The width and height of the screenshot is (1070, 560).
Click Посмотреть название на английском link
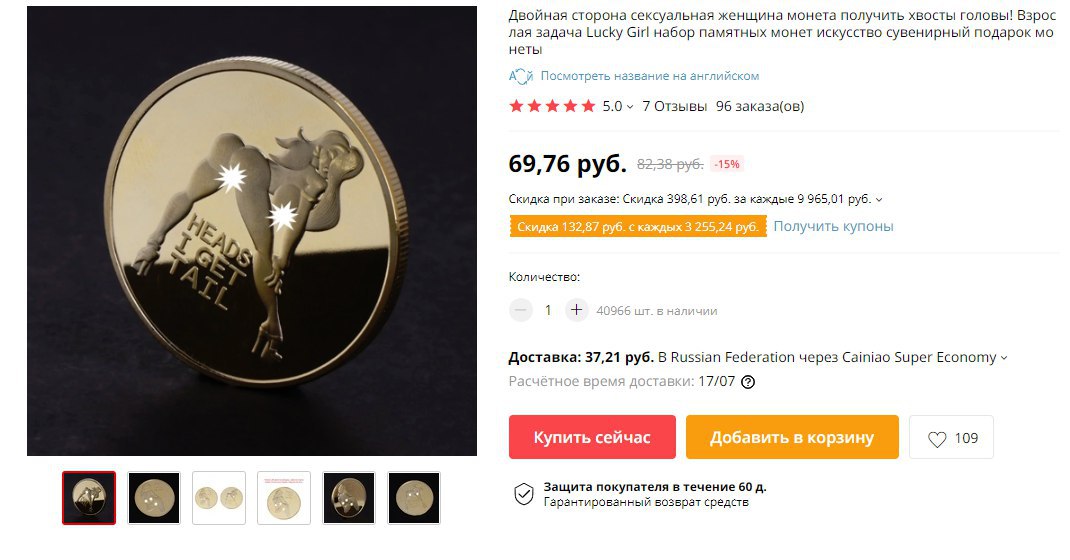point(650,76)
